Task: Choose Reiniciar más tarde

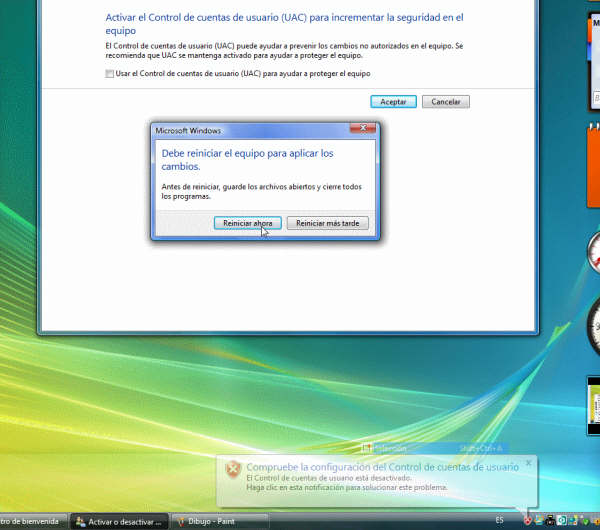Action: click(x=328, y=223)
